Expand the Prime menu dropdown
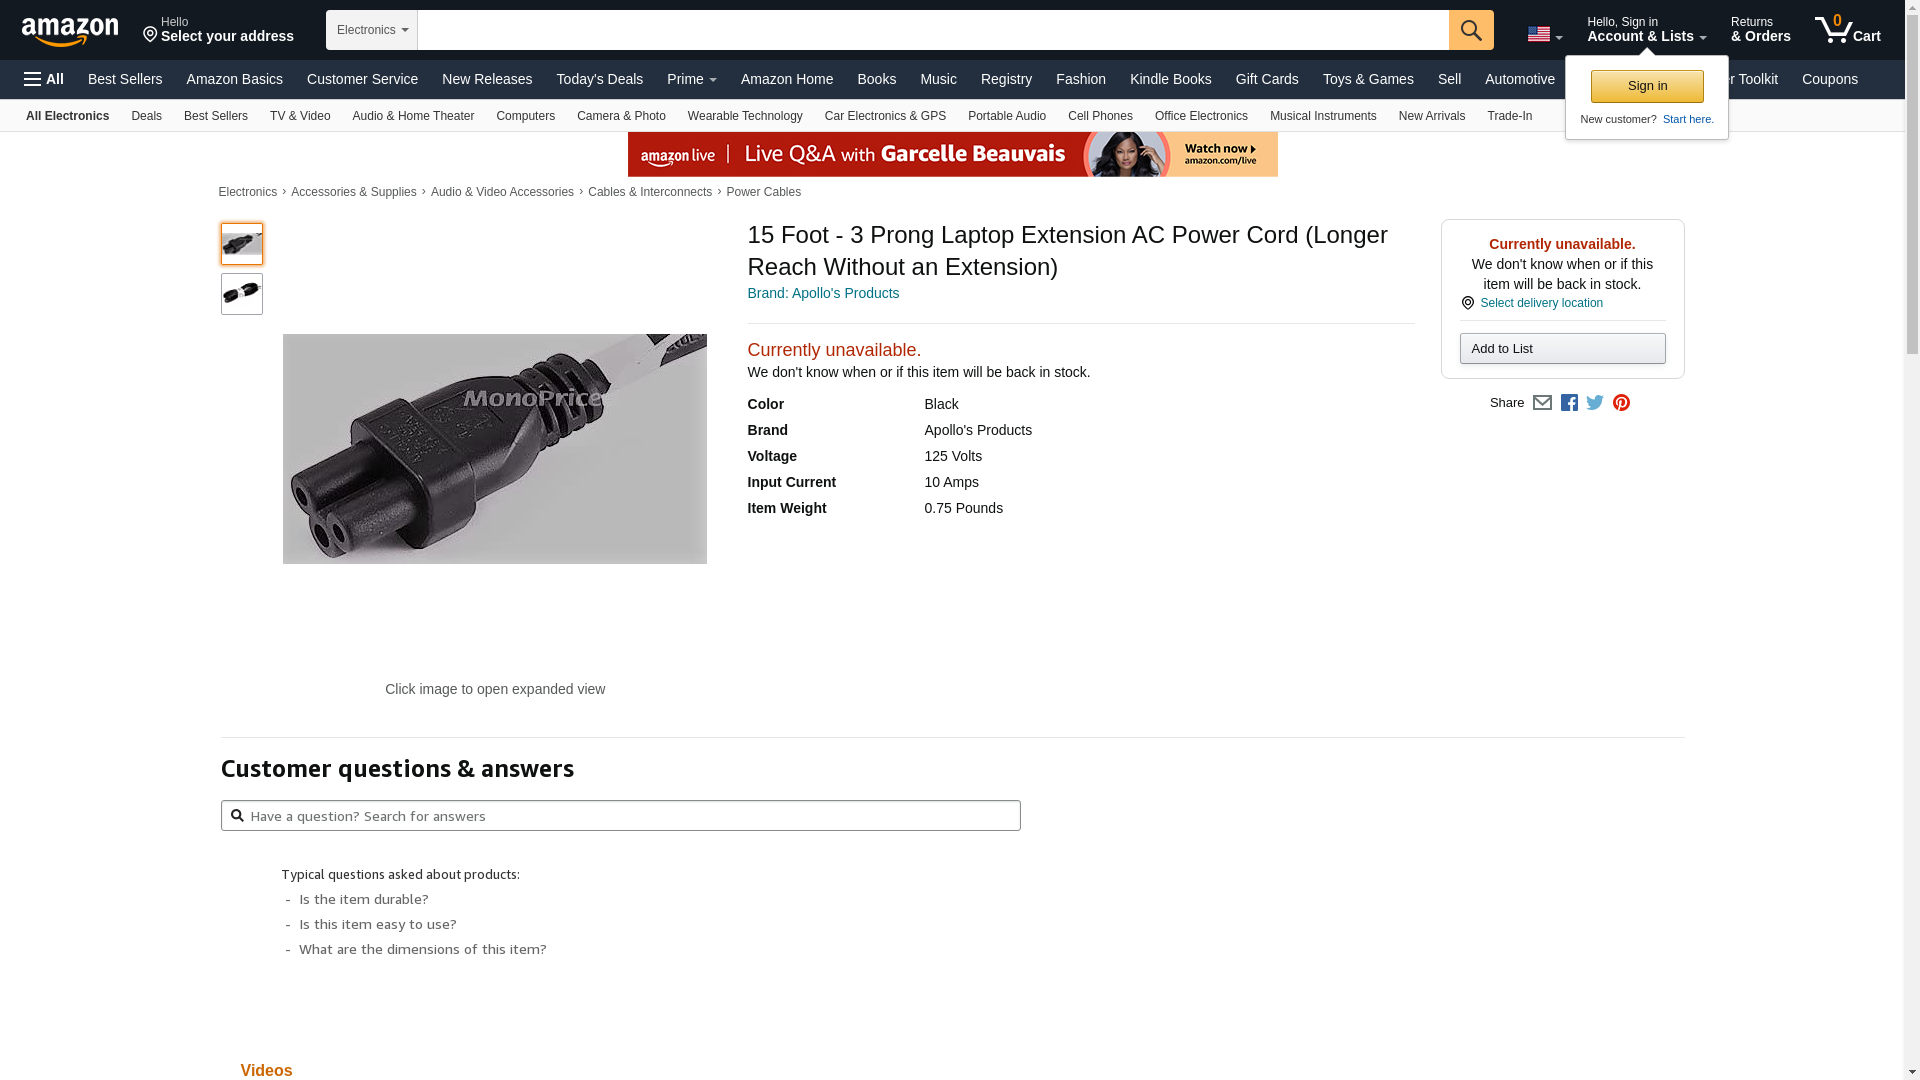This screenshot has height=1080, width=1920. coord(692,79)
